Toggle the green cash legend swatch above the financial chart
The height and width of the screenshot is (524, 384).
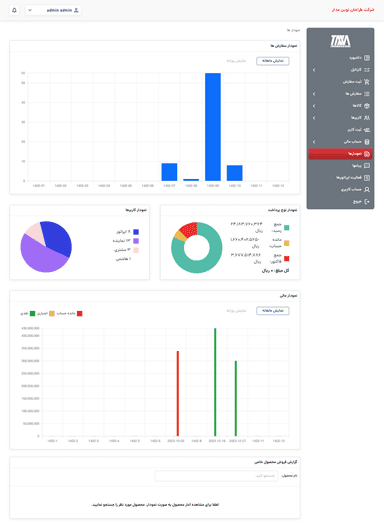[x=32, y=313]
